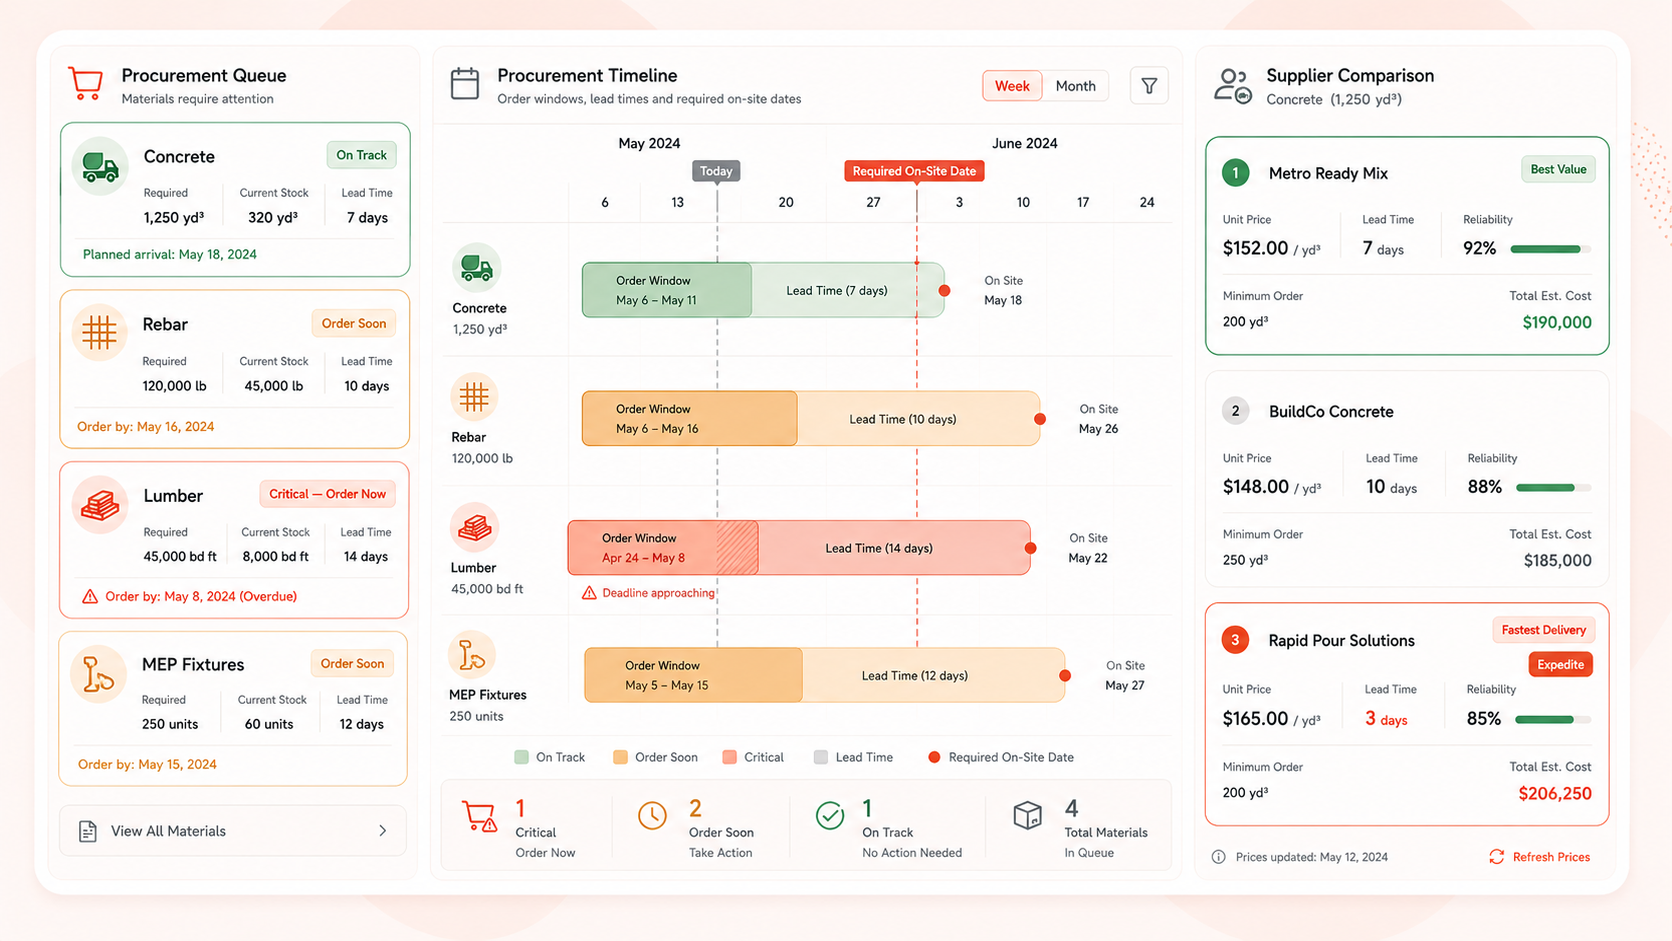Click the Total Materials box icon in summary

1027,815
